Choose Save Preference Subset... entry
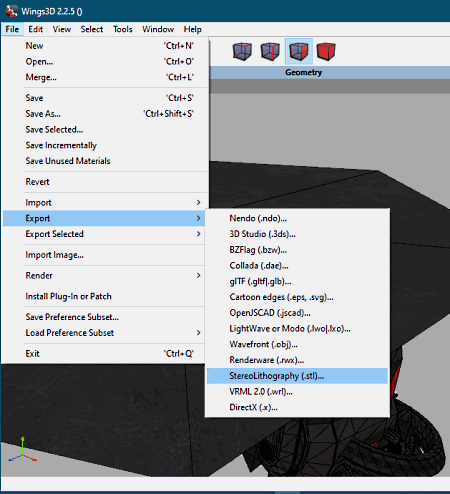This screenshot has width=450, height=494. 104,317
